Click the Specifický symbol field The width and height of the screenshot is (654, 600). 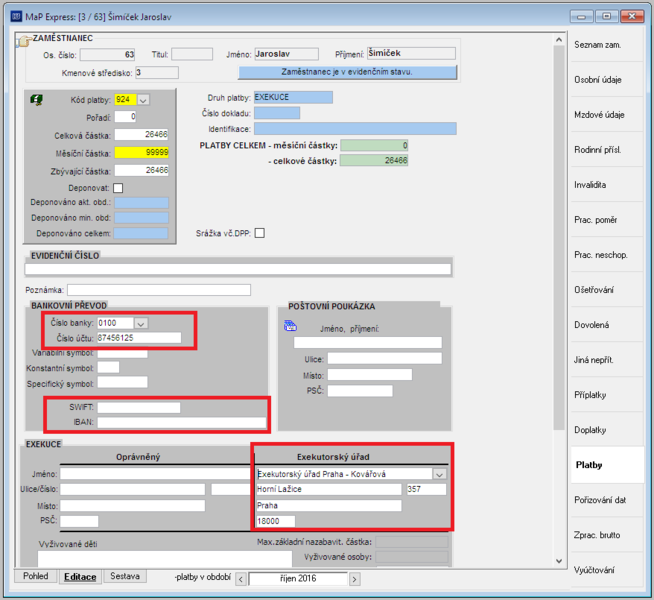[x=122, y=382]
